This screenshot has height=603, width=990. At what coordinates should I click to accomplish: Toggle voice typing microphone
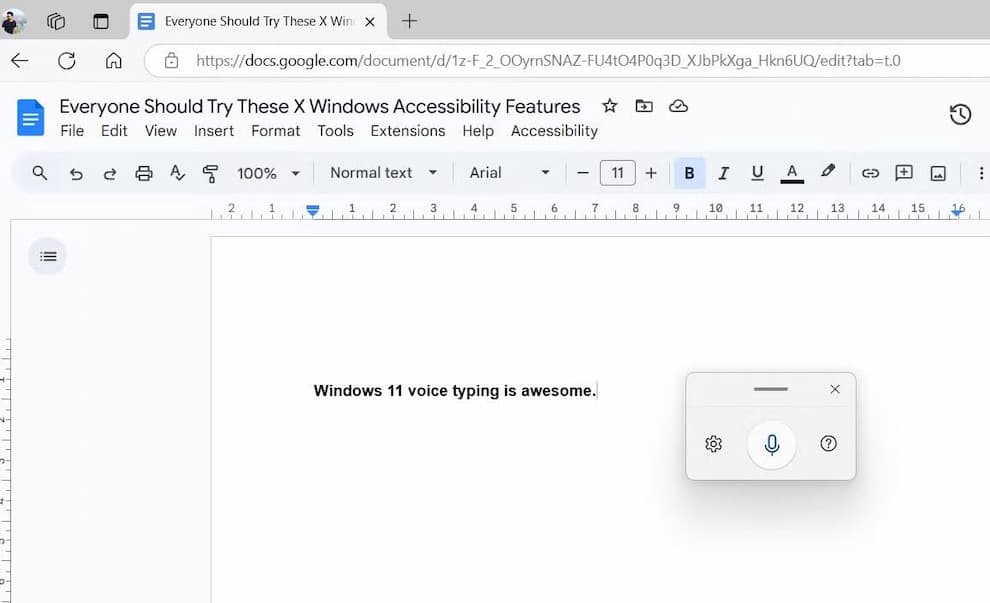[771, 445]
